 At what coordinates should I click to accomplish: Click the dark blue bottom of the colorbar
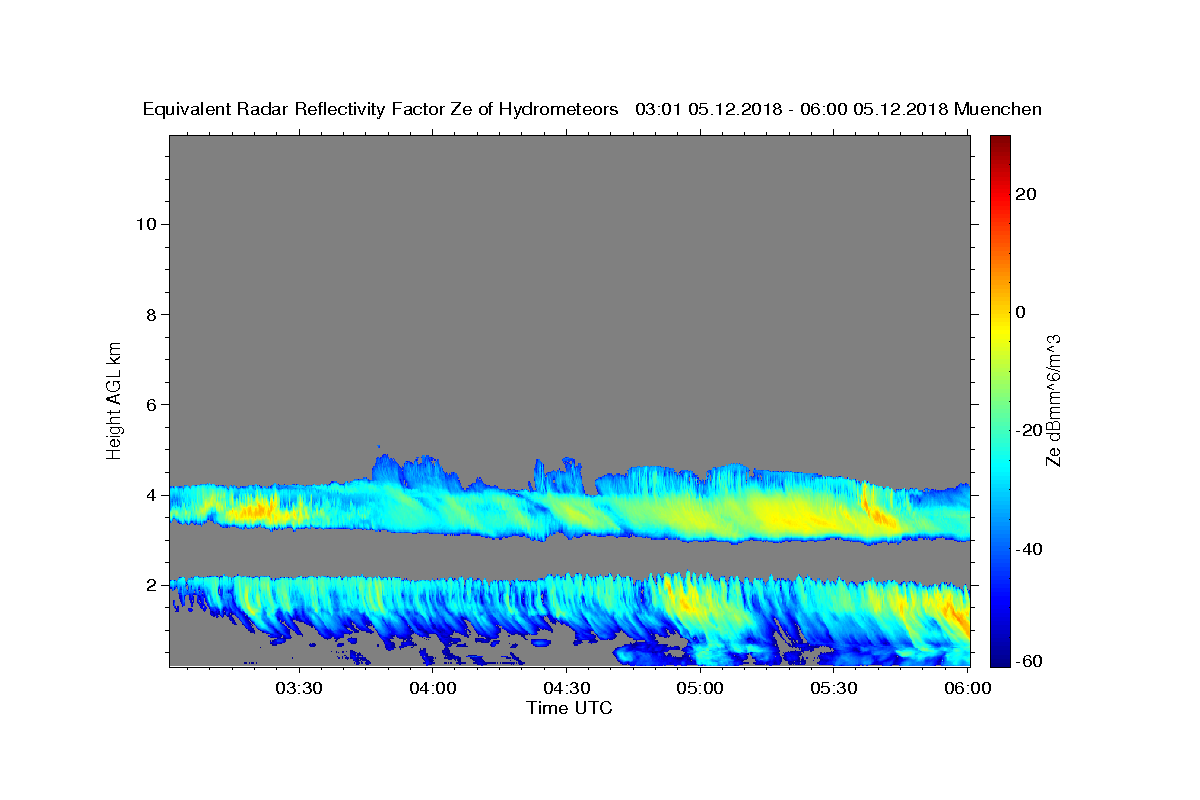point(1000,655)
